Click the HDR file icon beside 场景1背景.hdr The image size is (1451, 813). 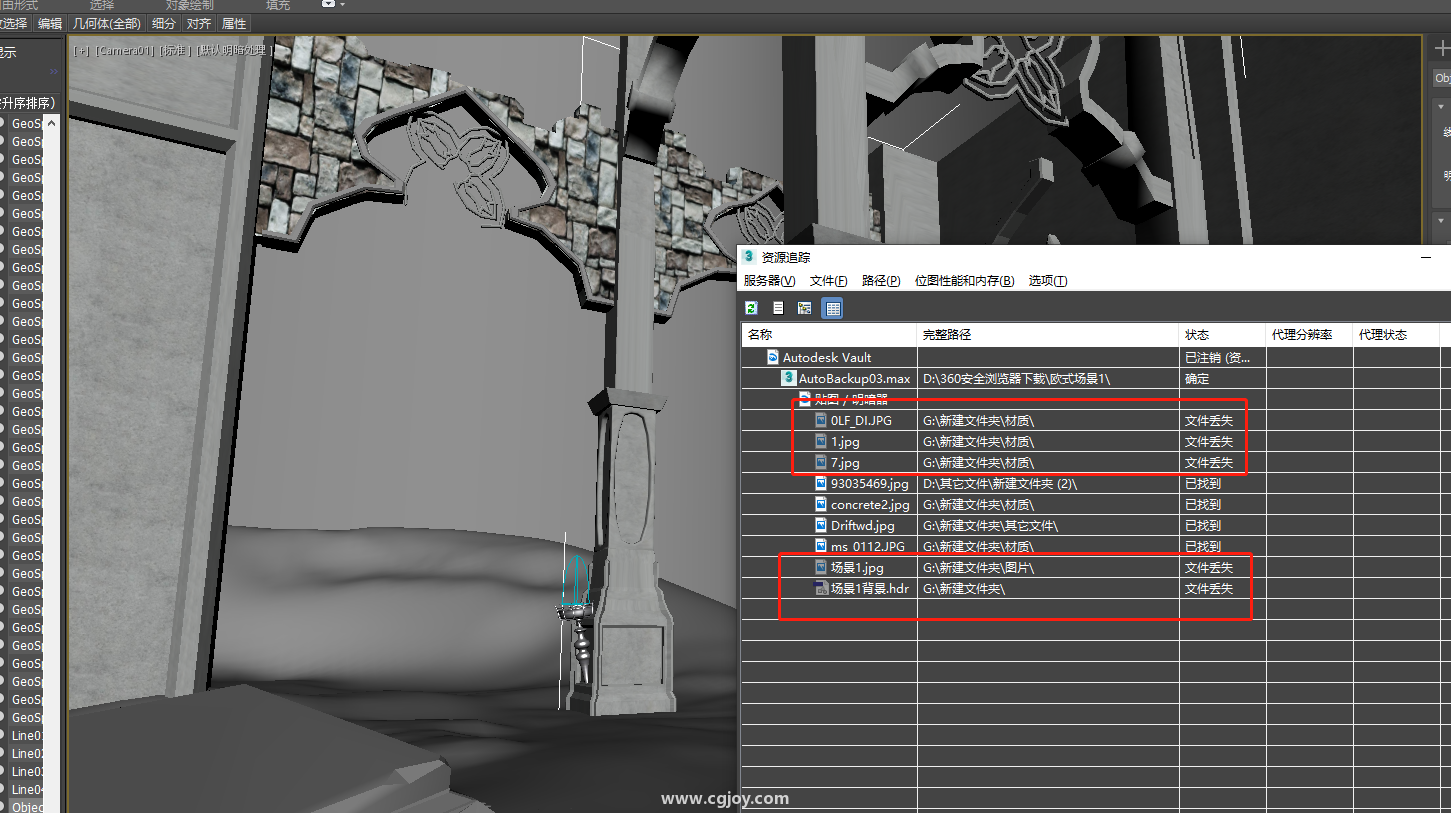point(822,588)
